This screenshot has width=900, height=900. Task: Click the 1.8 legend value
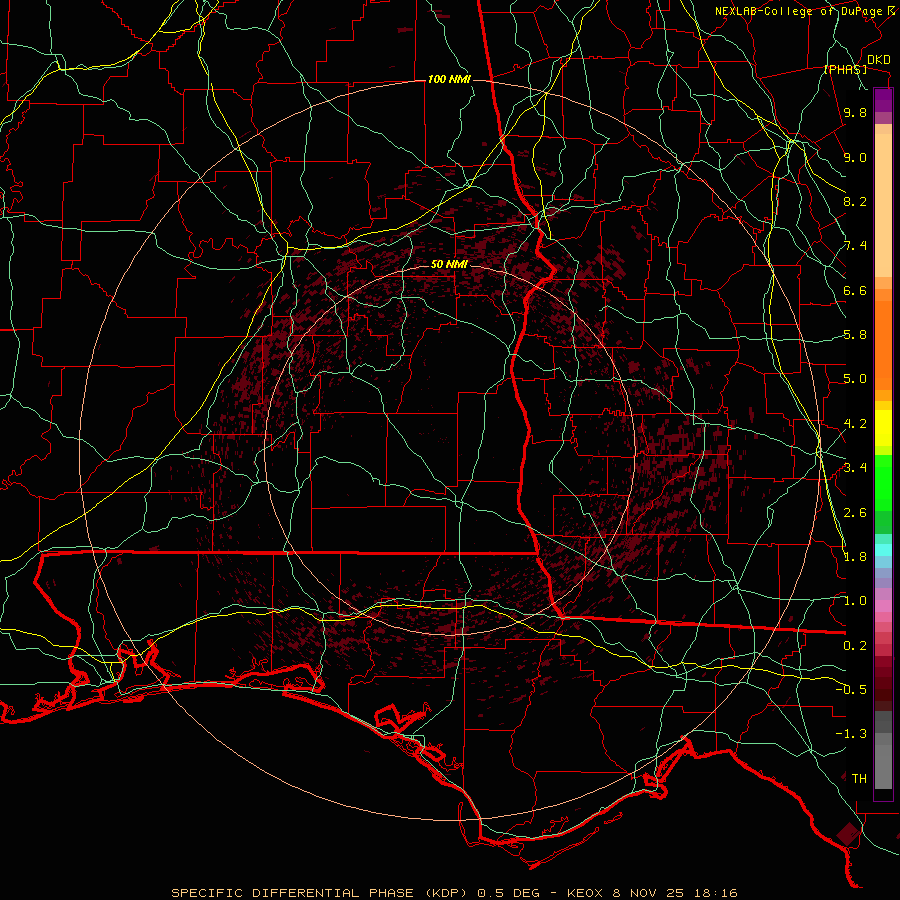tap(855, 557)
